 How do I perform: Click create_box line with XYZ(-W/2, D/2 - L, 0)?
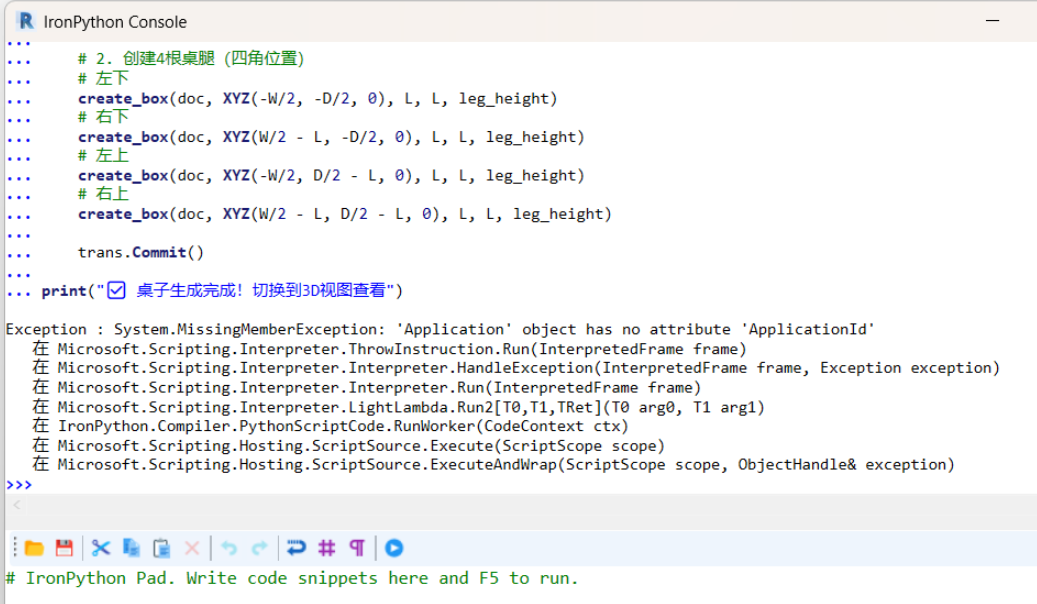331,175
